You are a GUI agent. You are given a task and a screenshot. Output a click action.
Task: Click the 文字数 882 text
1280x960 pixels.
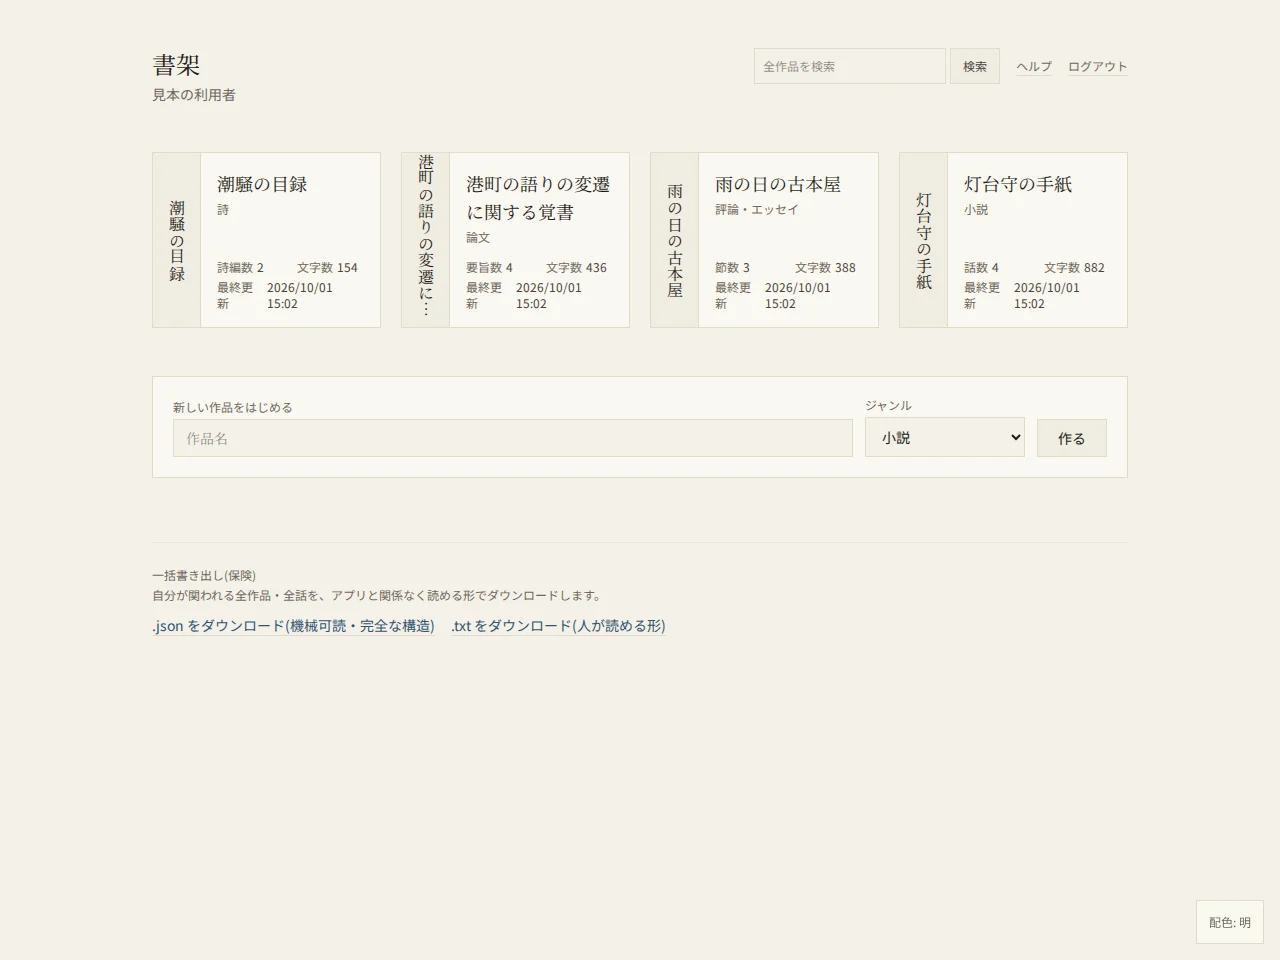coord(1074,268)
